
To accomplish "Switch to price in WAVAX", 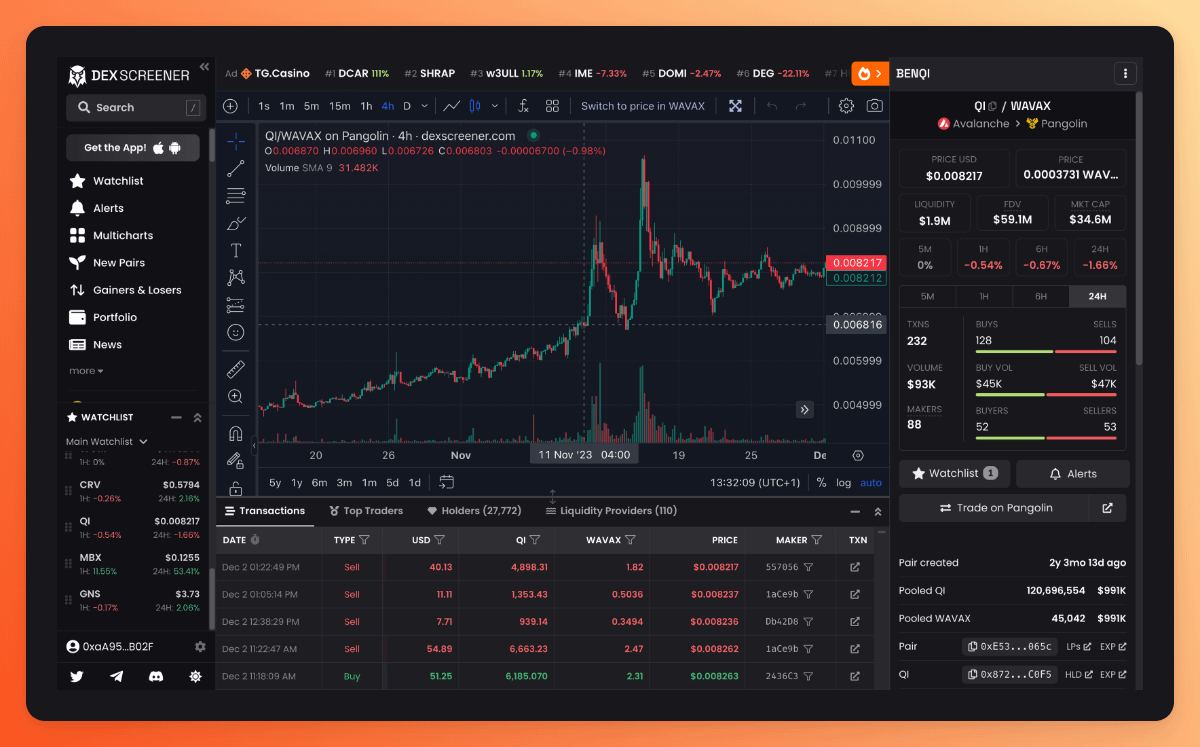I will point(642,106).
